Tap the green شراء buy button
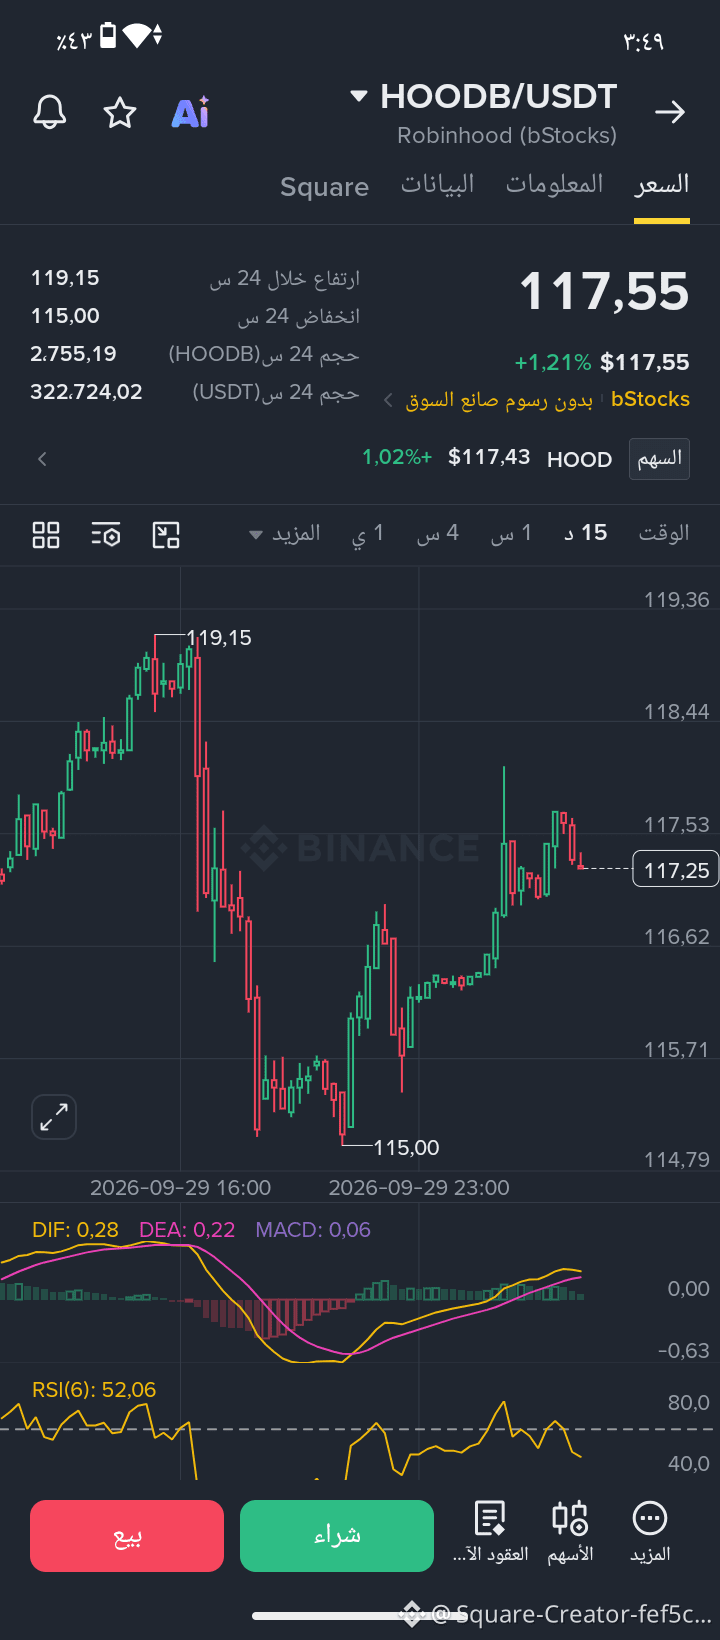Viewport: 720px width, 1640px height. click(x=337, y=1536)
